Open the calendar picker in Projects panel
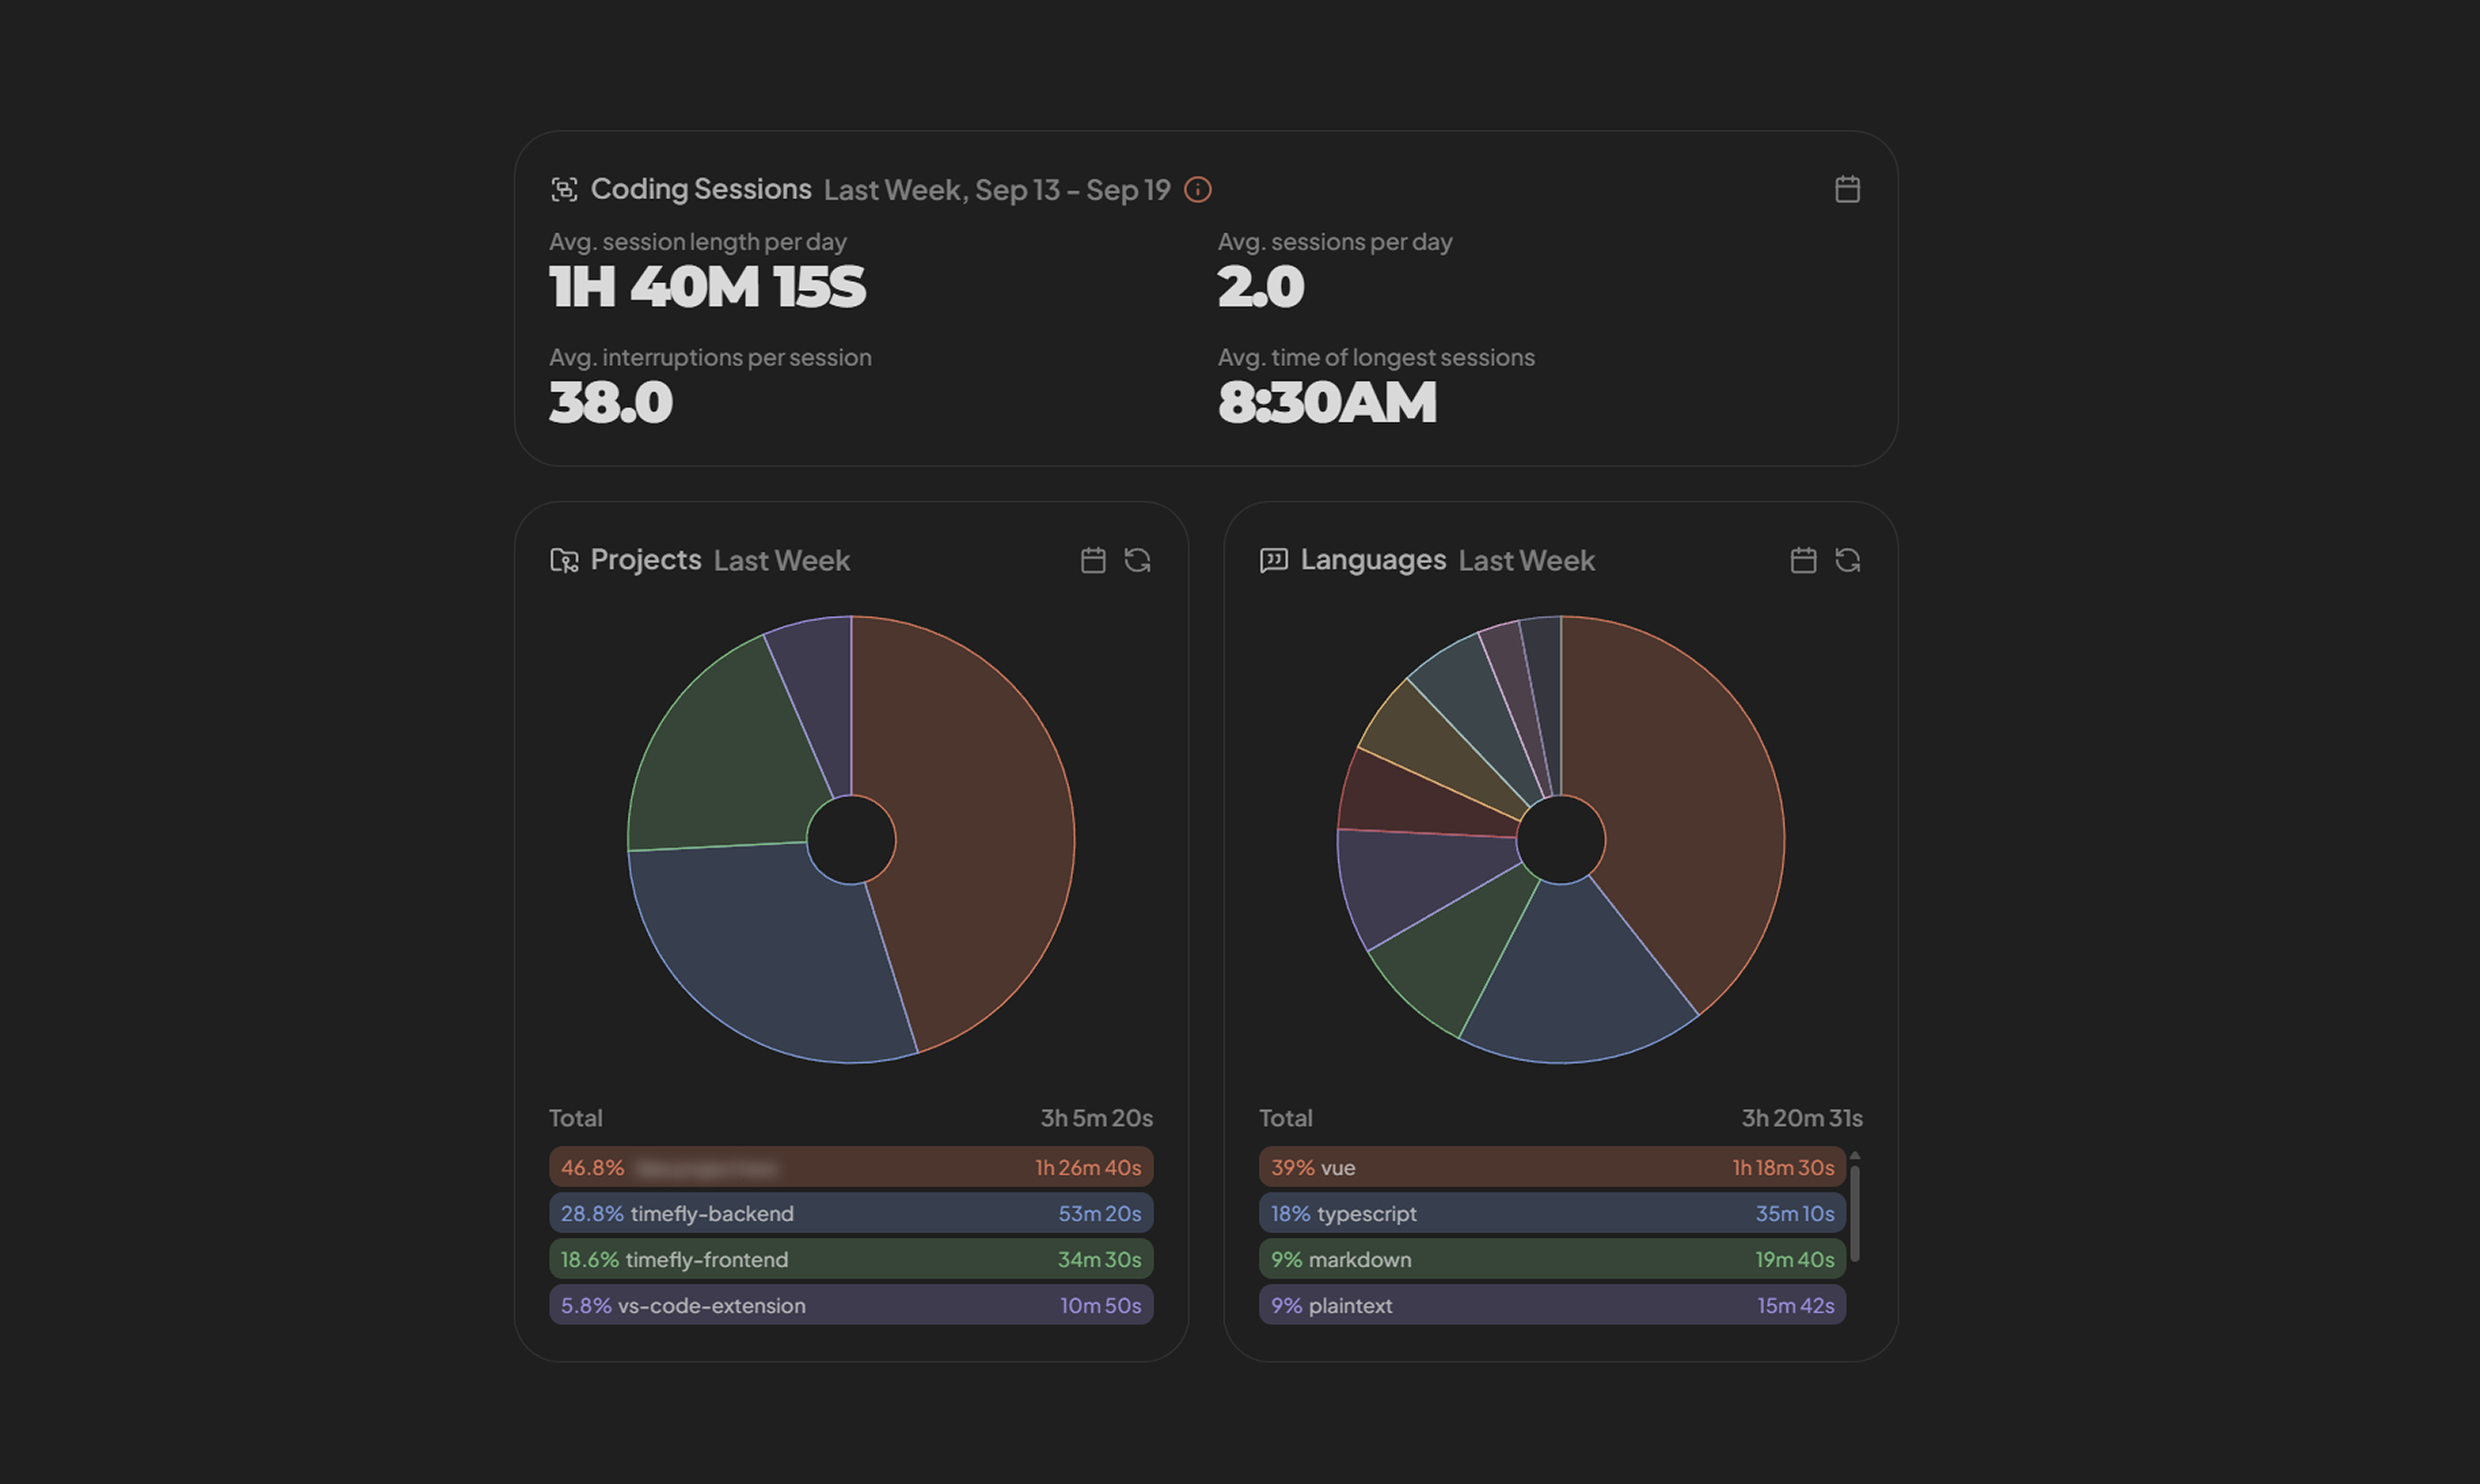 1093,560
